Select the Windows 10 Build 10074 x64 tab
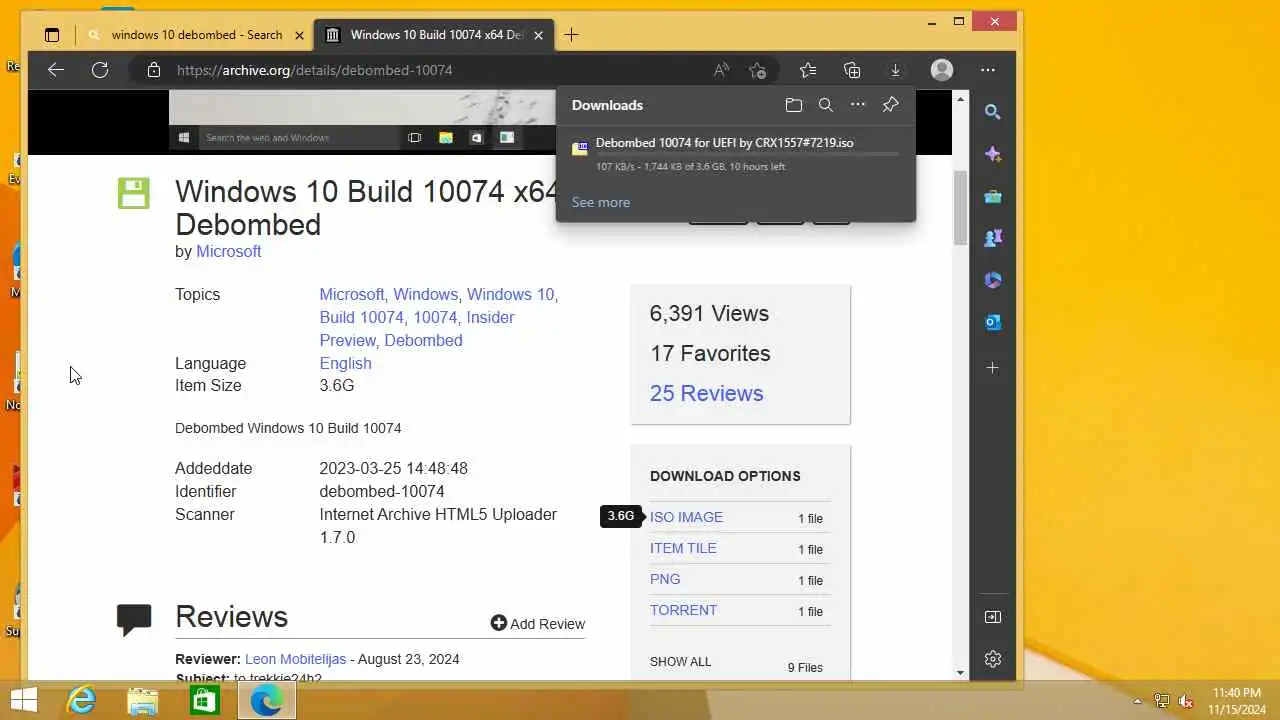Screen dimensions: 1280x720 click(x=435, y=35)
